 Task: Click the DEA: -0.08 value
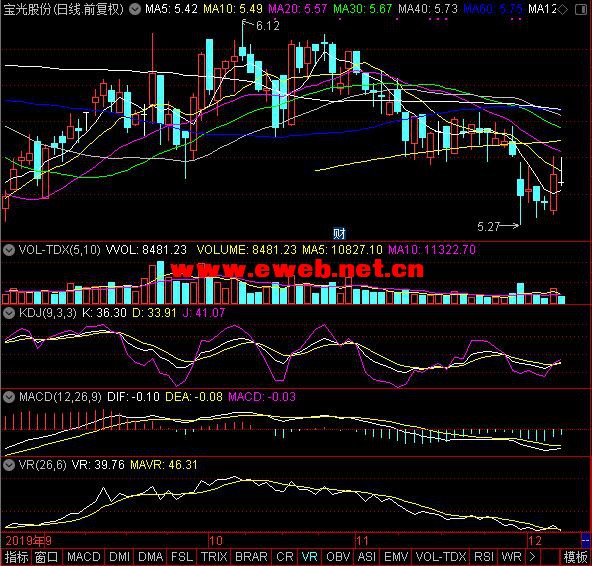click(x=194, y=397)
